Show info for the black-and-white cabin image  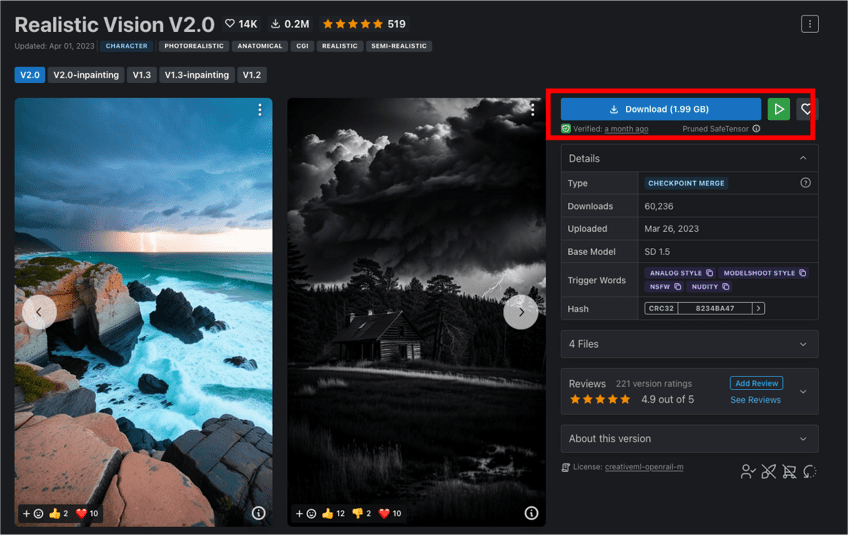pyautogui.click(x=531, y=513)
